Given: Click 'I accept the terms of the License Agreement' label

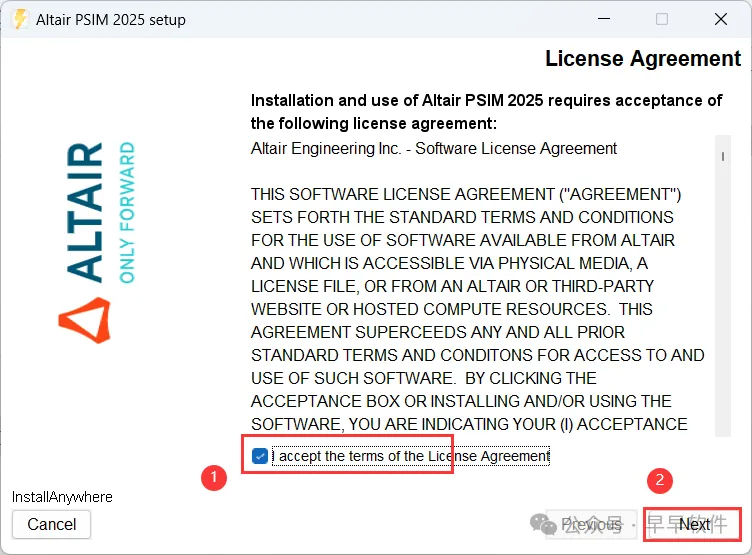Looking at the screenshot, I should click(x=411, y=456).
